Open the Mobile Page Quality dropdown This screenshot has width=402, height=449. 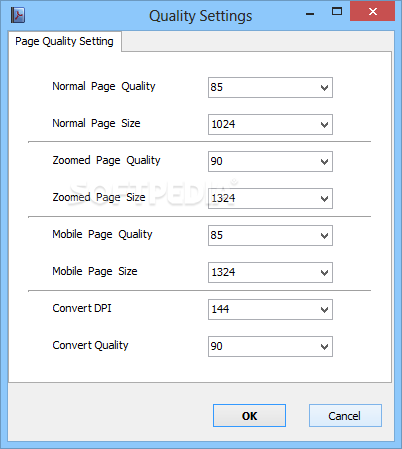(x=270, y=236)
